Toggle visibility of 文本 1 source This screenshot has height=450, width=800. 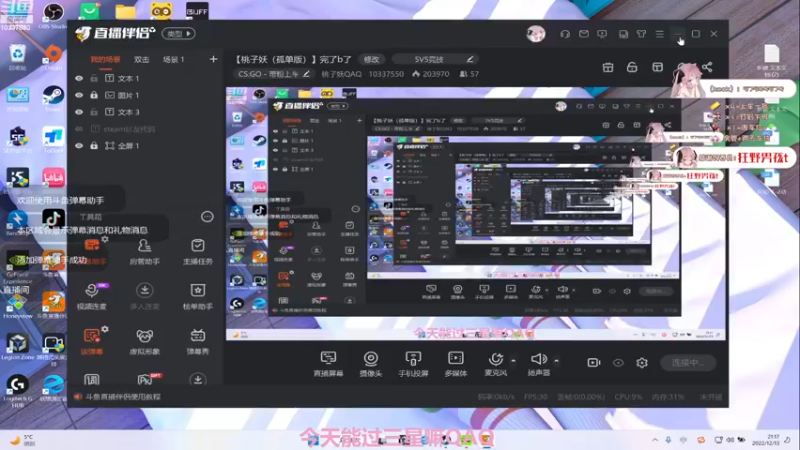click(79, 79)
